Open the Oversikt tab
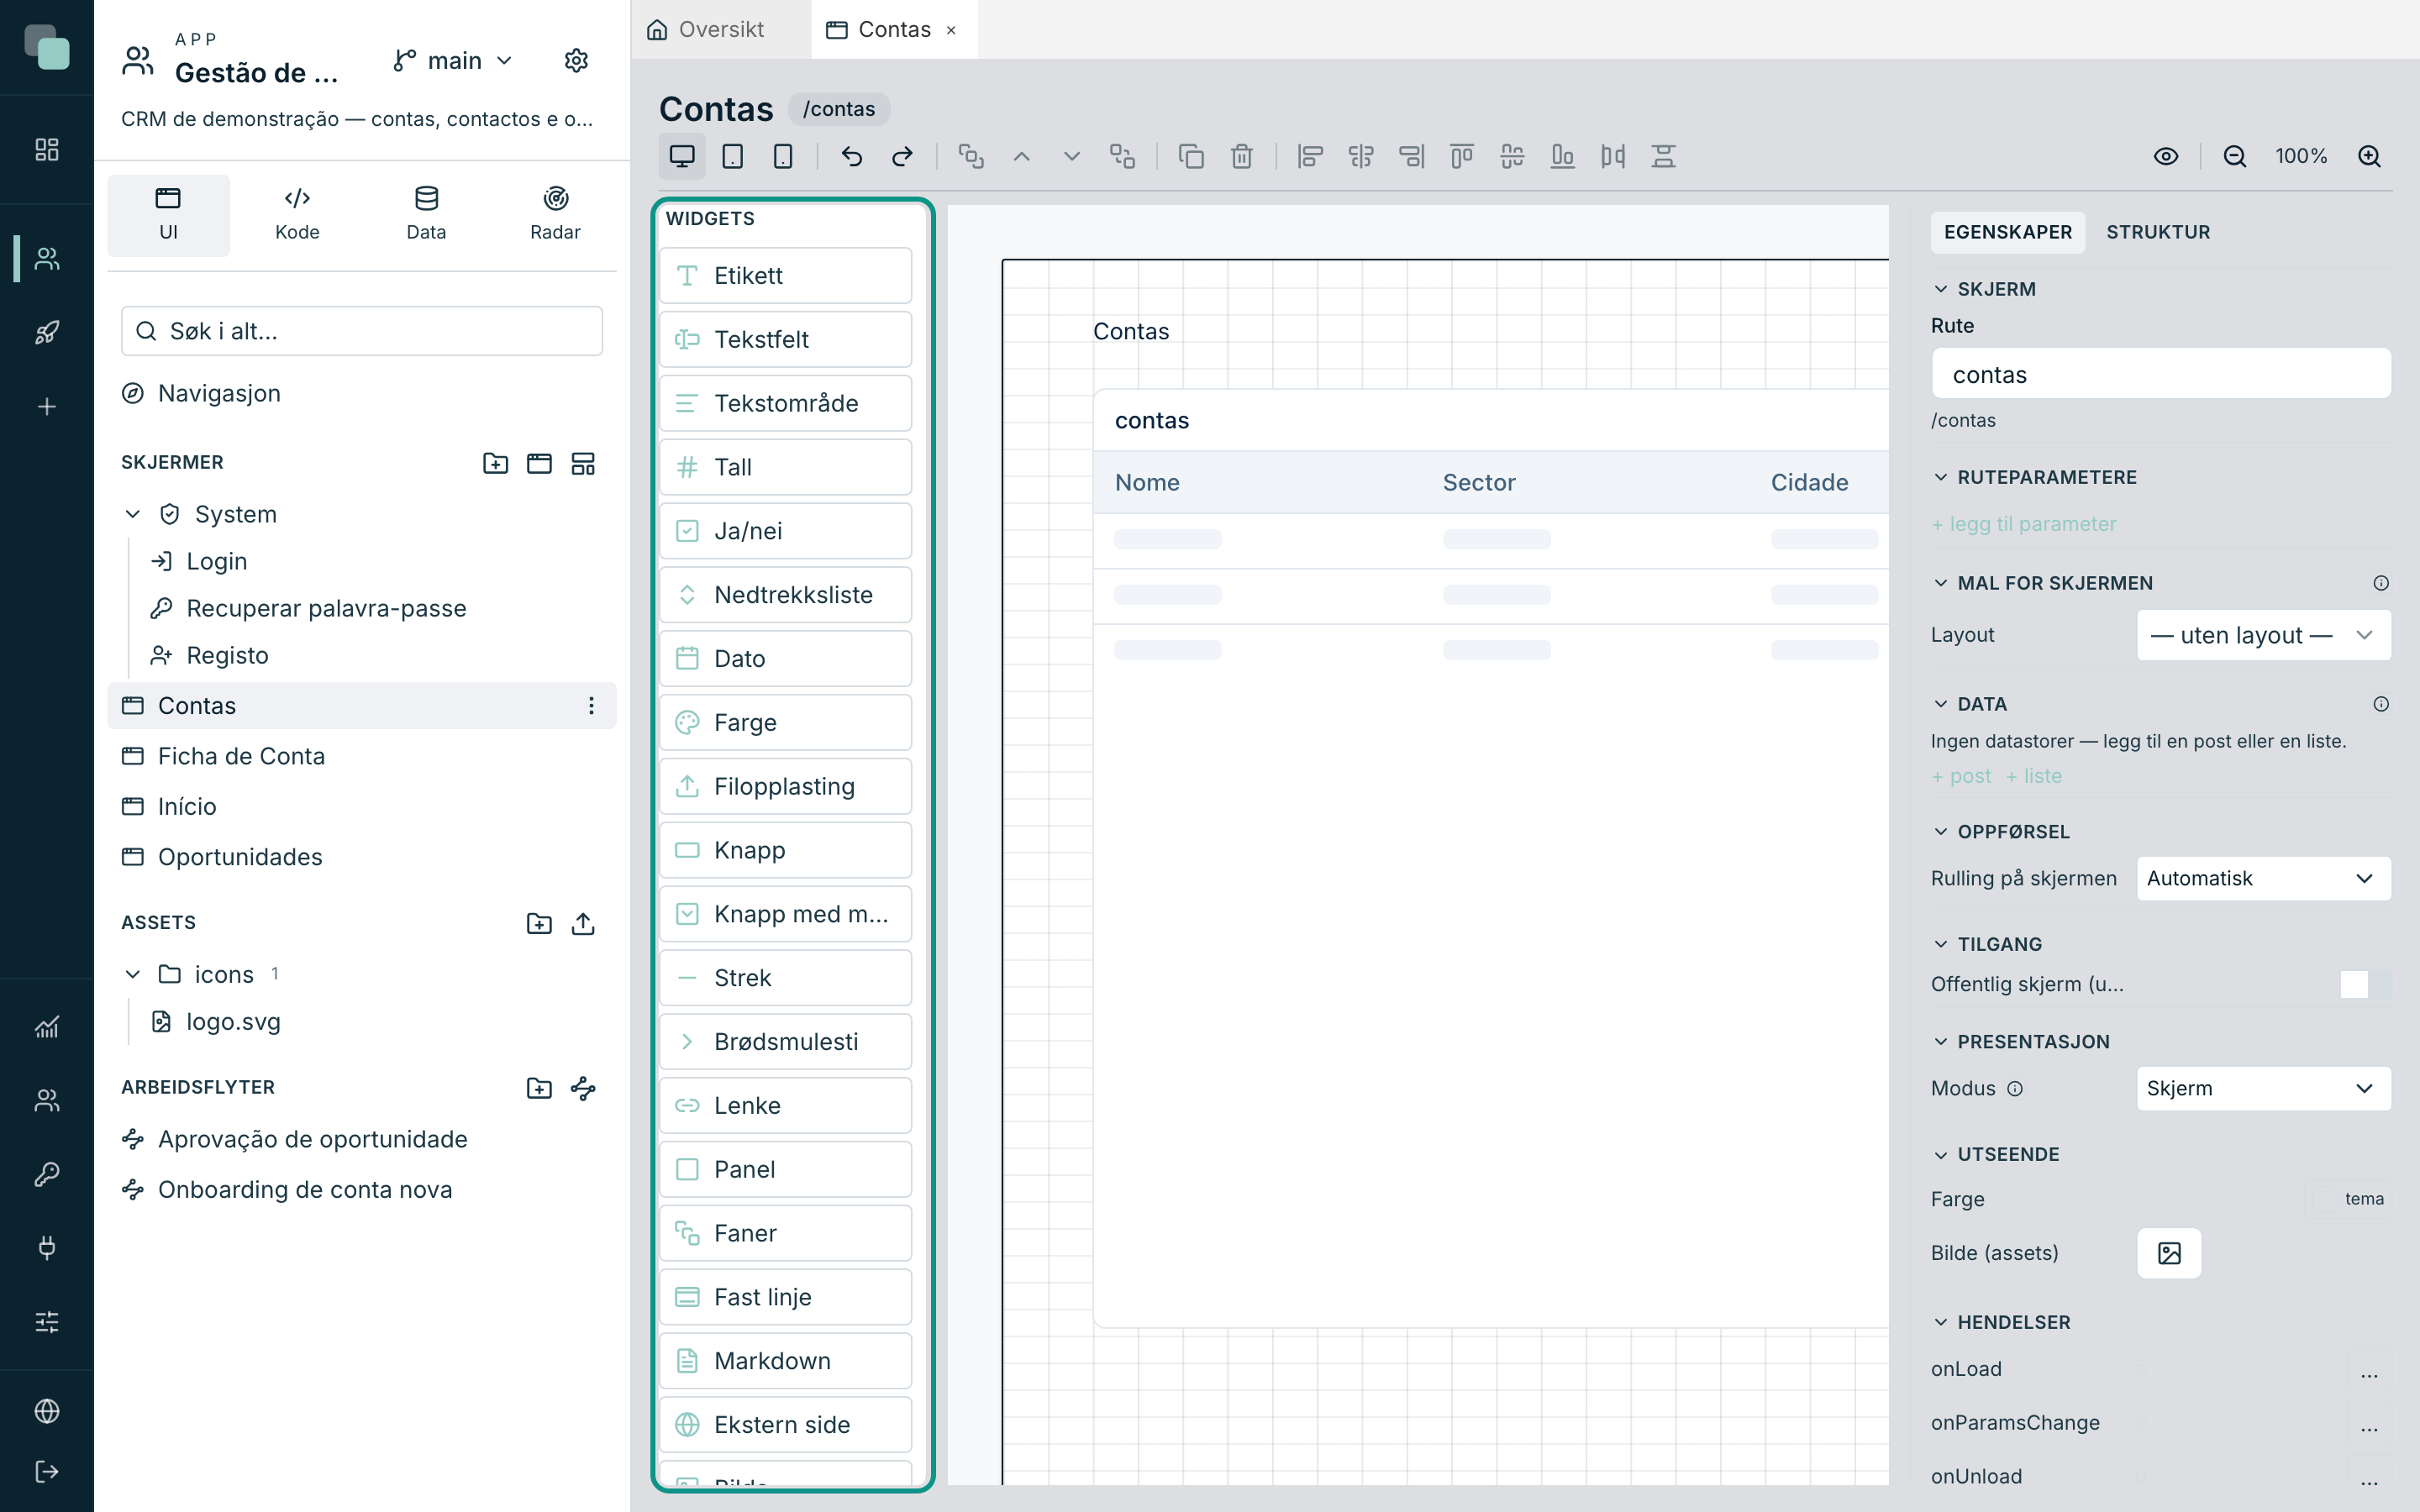 707,29
